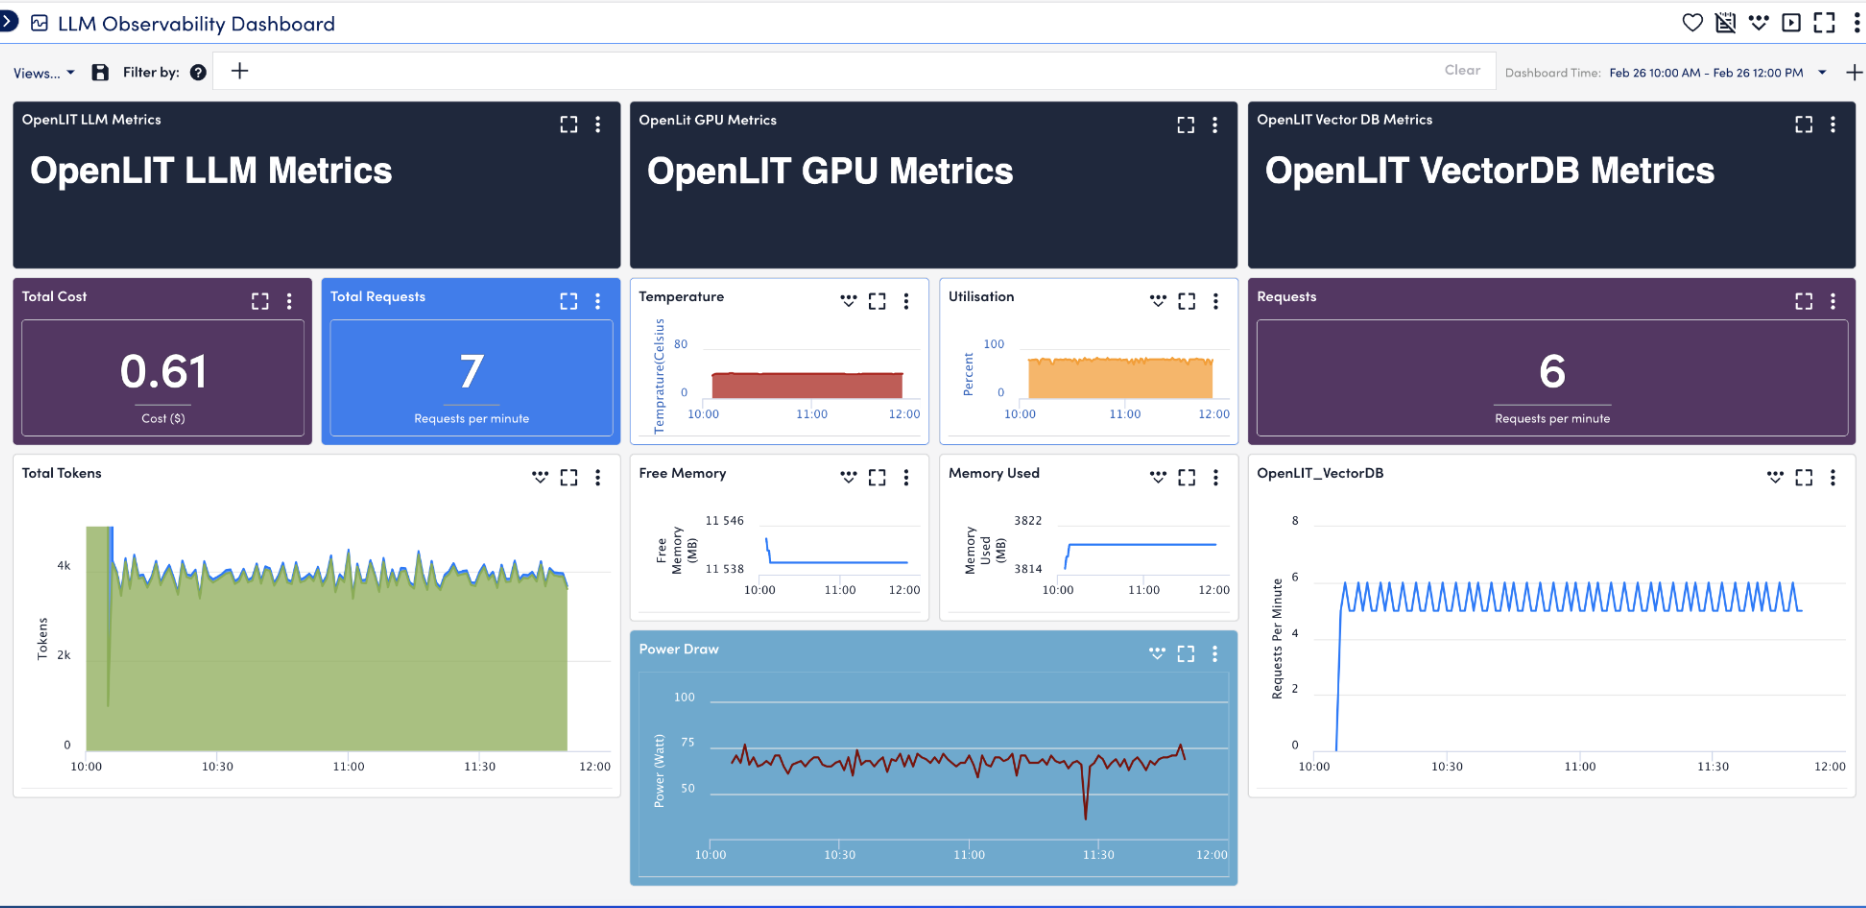The width and height of the screenshot is (1866, 908).
Task: Expand the Temperature widget to fullscreen
Action: click(x=877, y=301)
